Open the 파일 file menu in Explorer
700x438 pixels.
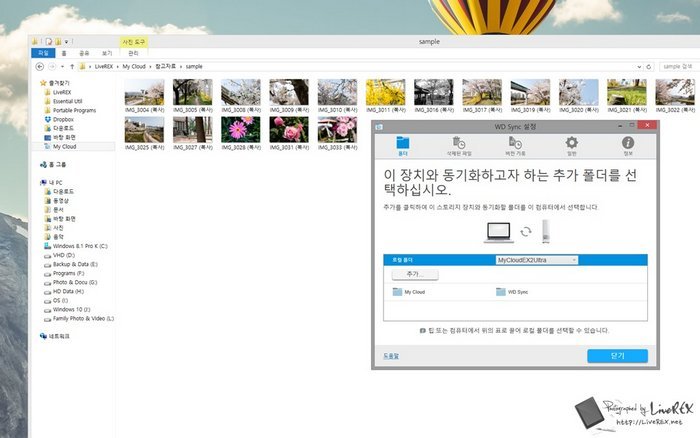(43, 53)
